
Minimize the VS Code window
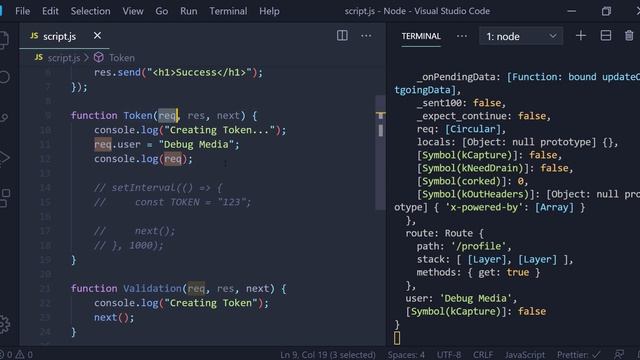point(571,11)
